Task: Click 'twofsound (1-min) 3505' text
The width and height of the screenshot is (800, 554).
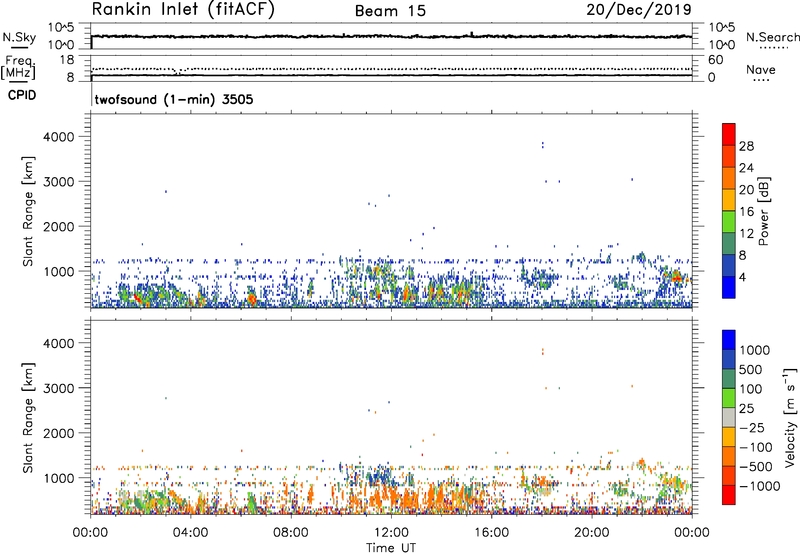Action: point(174,99)
